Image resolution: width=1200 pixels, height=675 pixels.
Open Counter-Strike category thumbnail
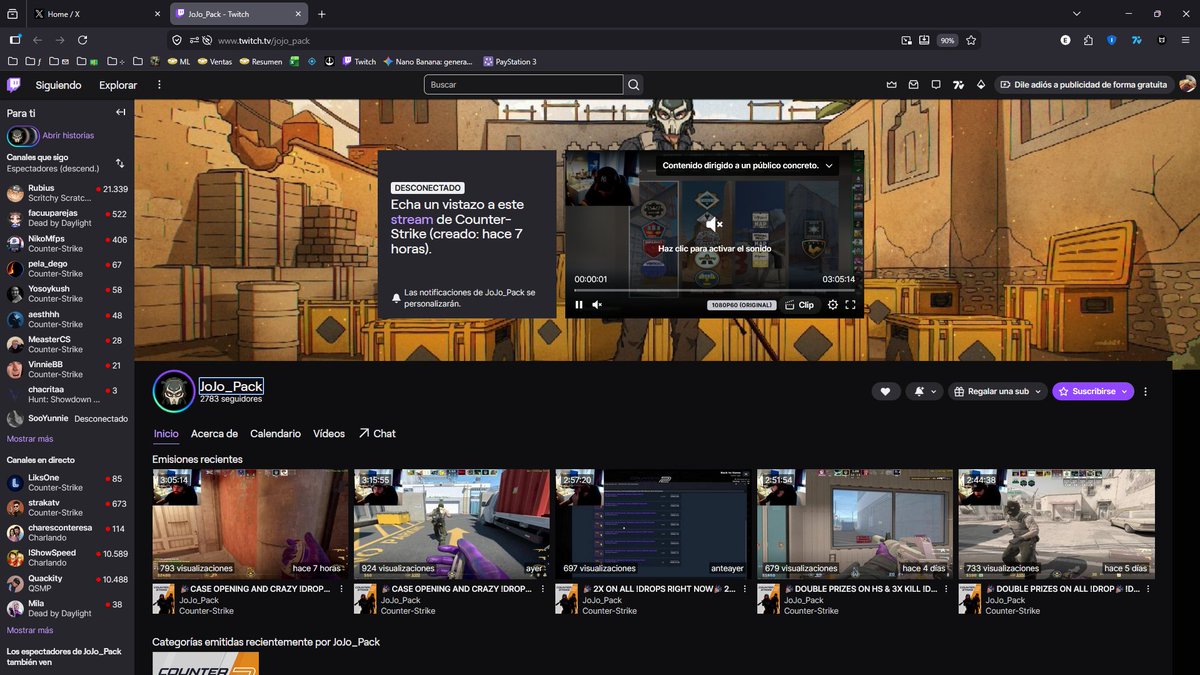(x=205, y=664)
